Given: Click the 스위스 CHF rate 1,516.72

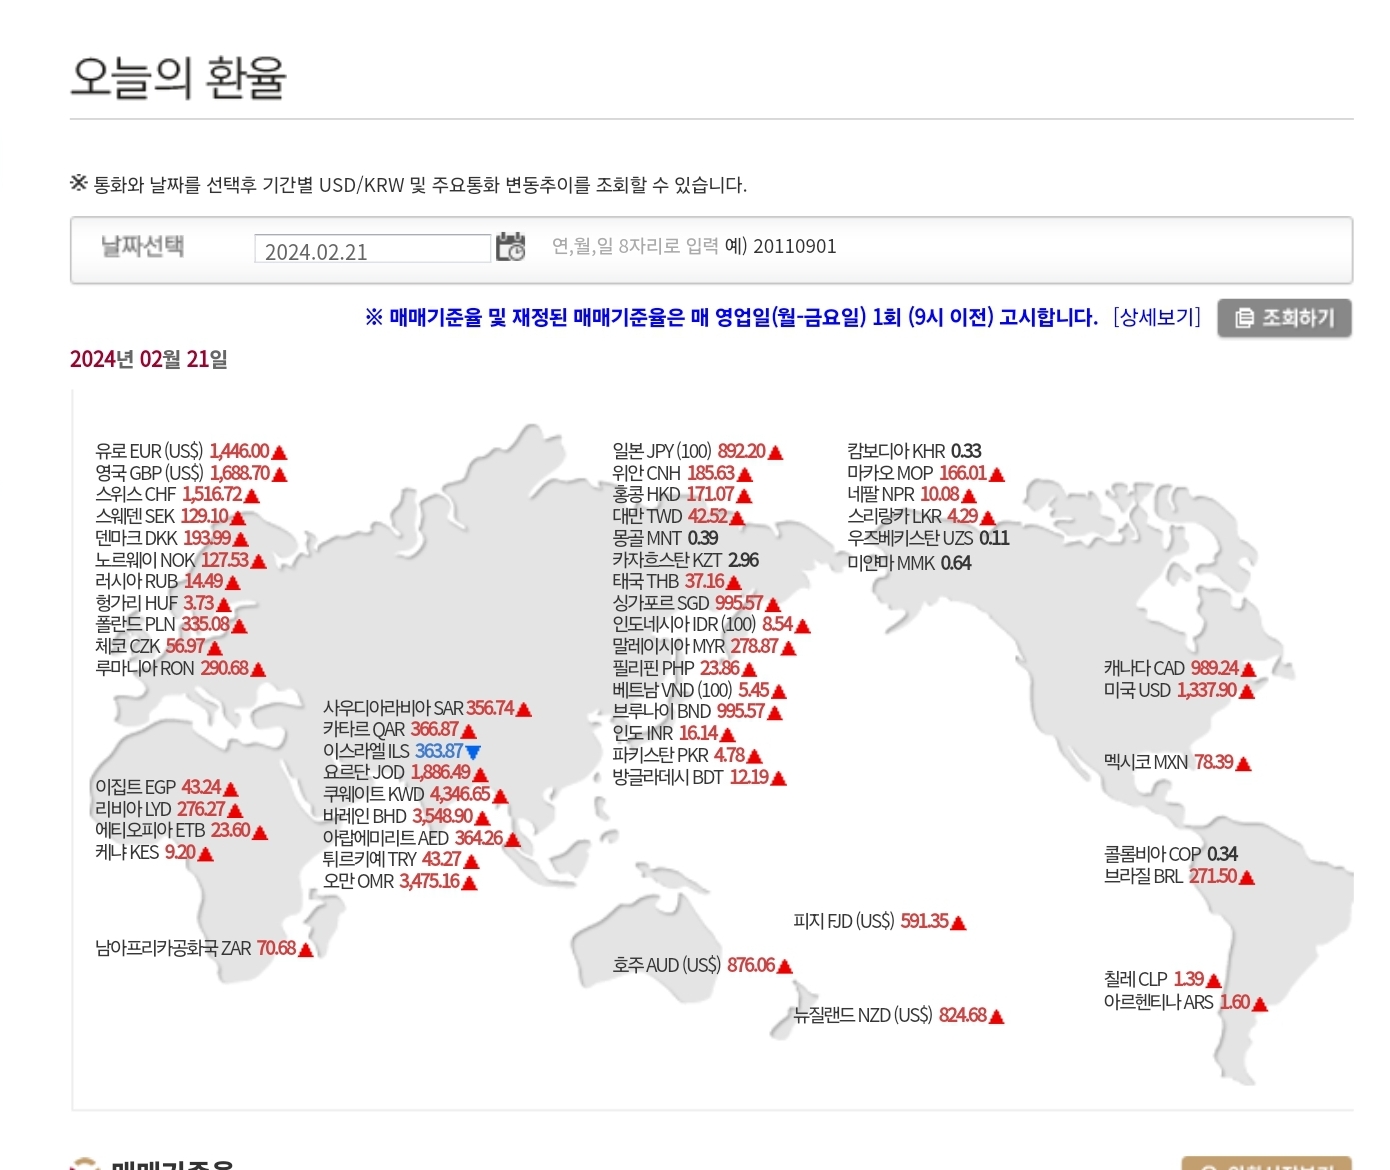Looking at the screenshot, I should [x=212, y=495].
